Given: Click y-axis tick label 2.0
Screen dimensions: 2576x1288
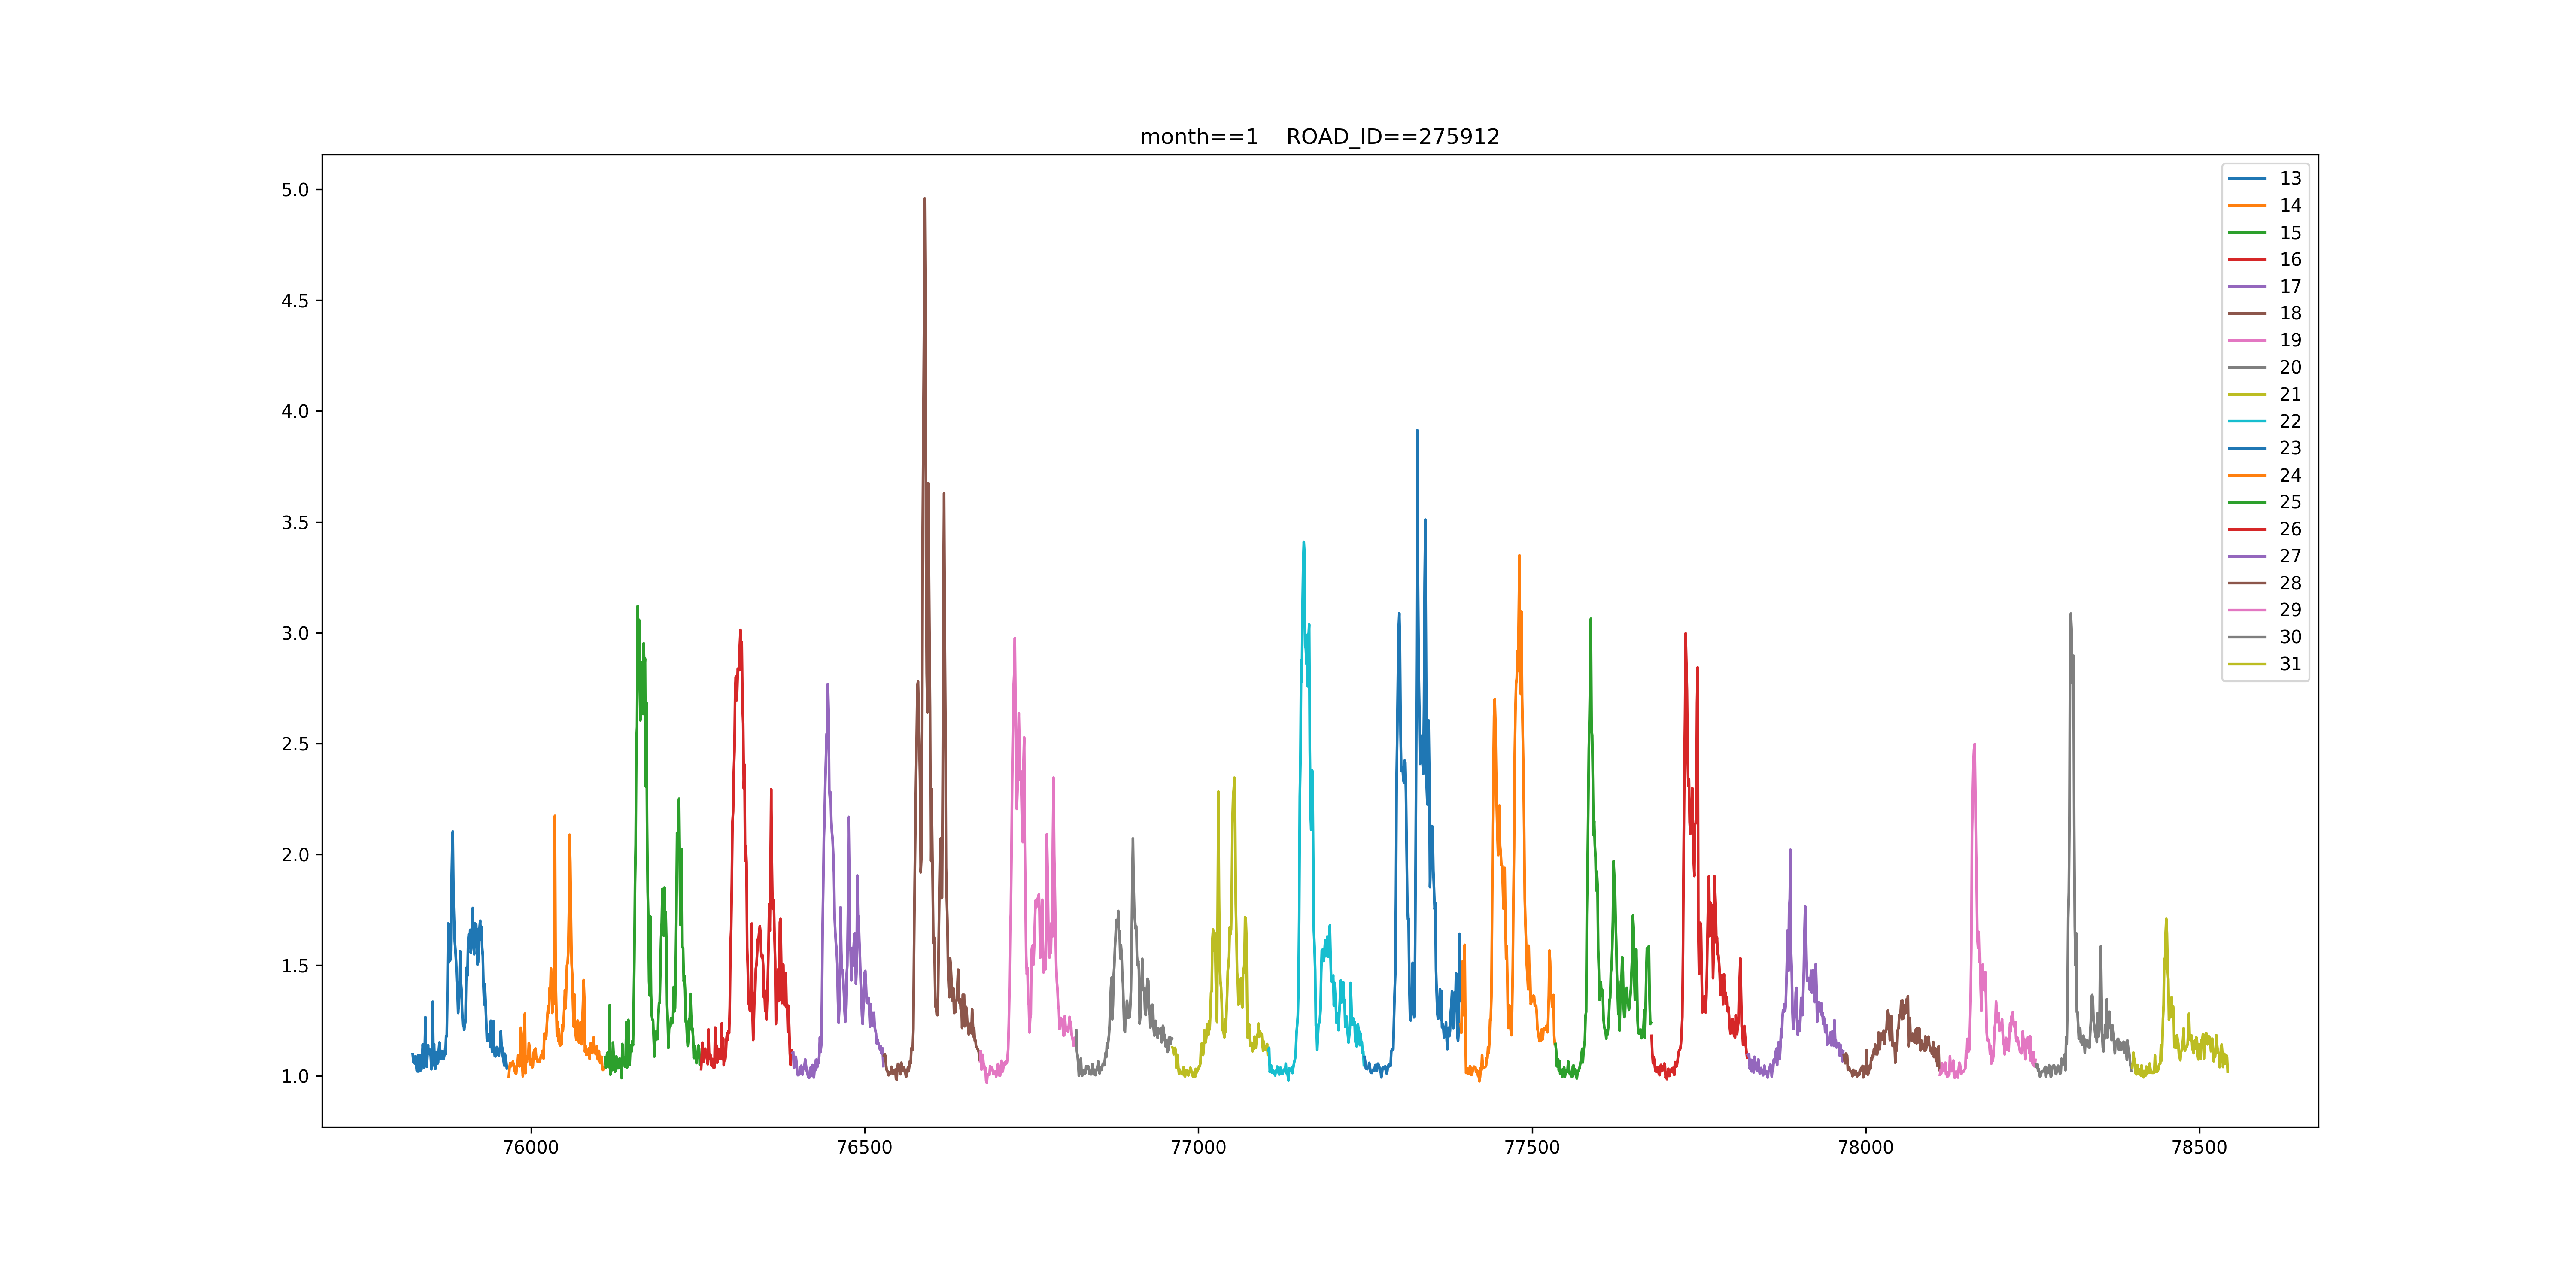Looking at the screenshot, I should click(295, 855).
